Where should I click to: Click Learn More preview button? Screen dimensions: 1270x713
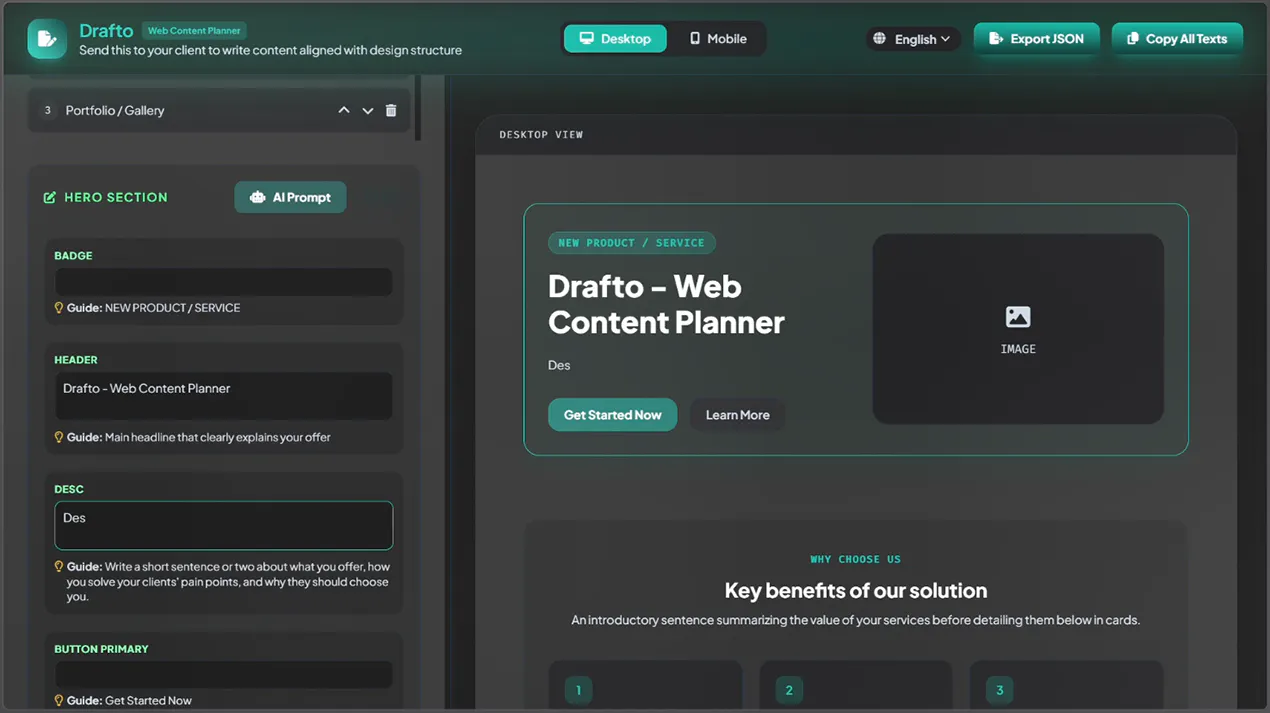click(x=737, y=415)
